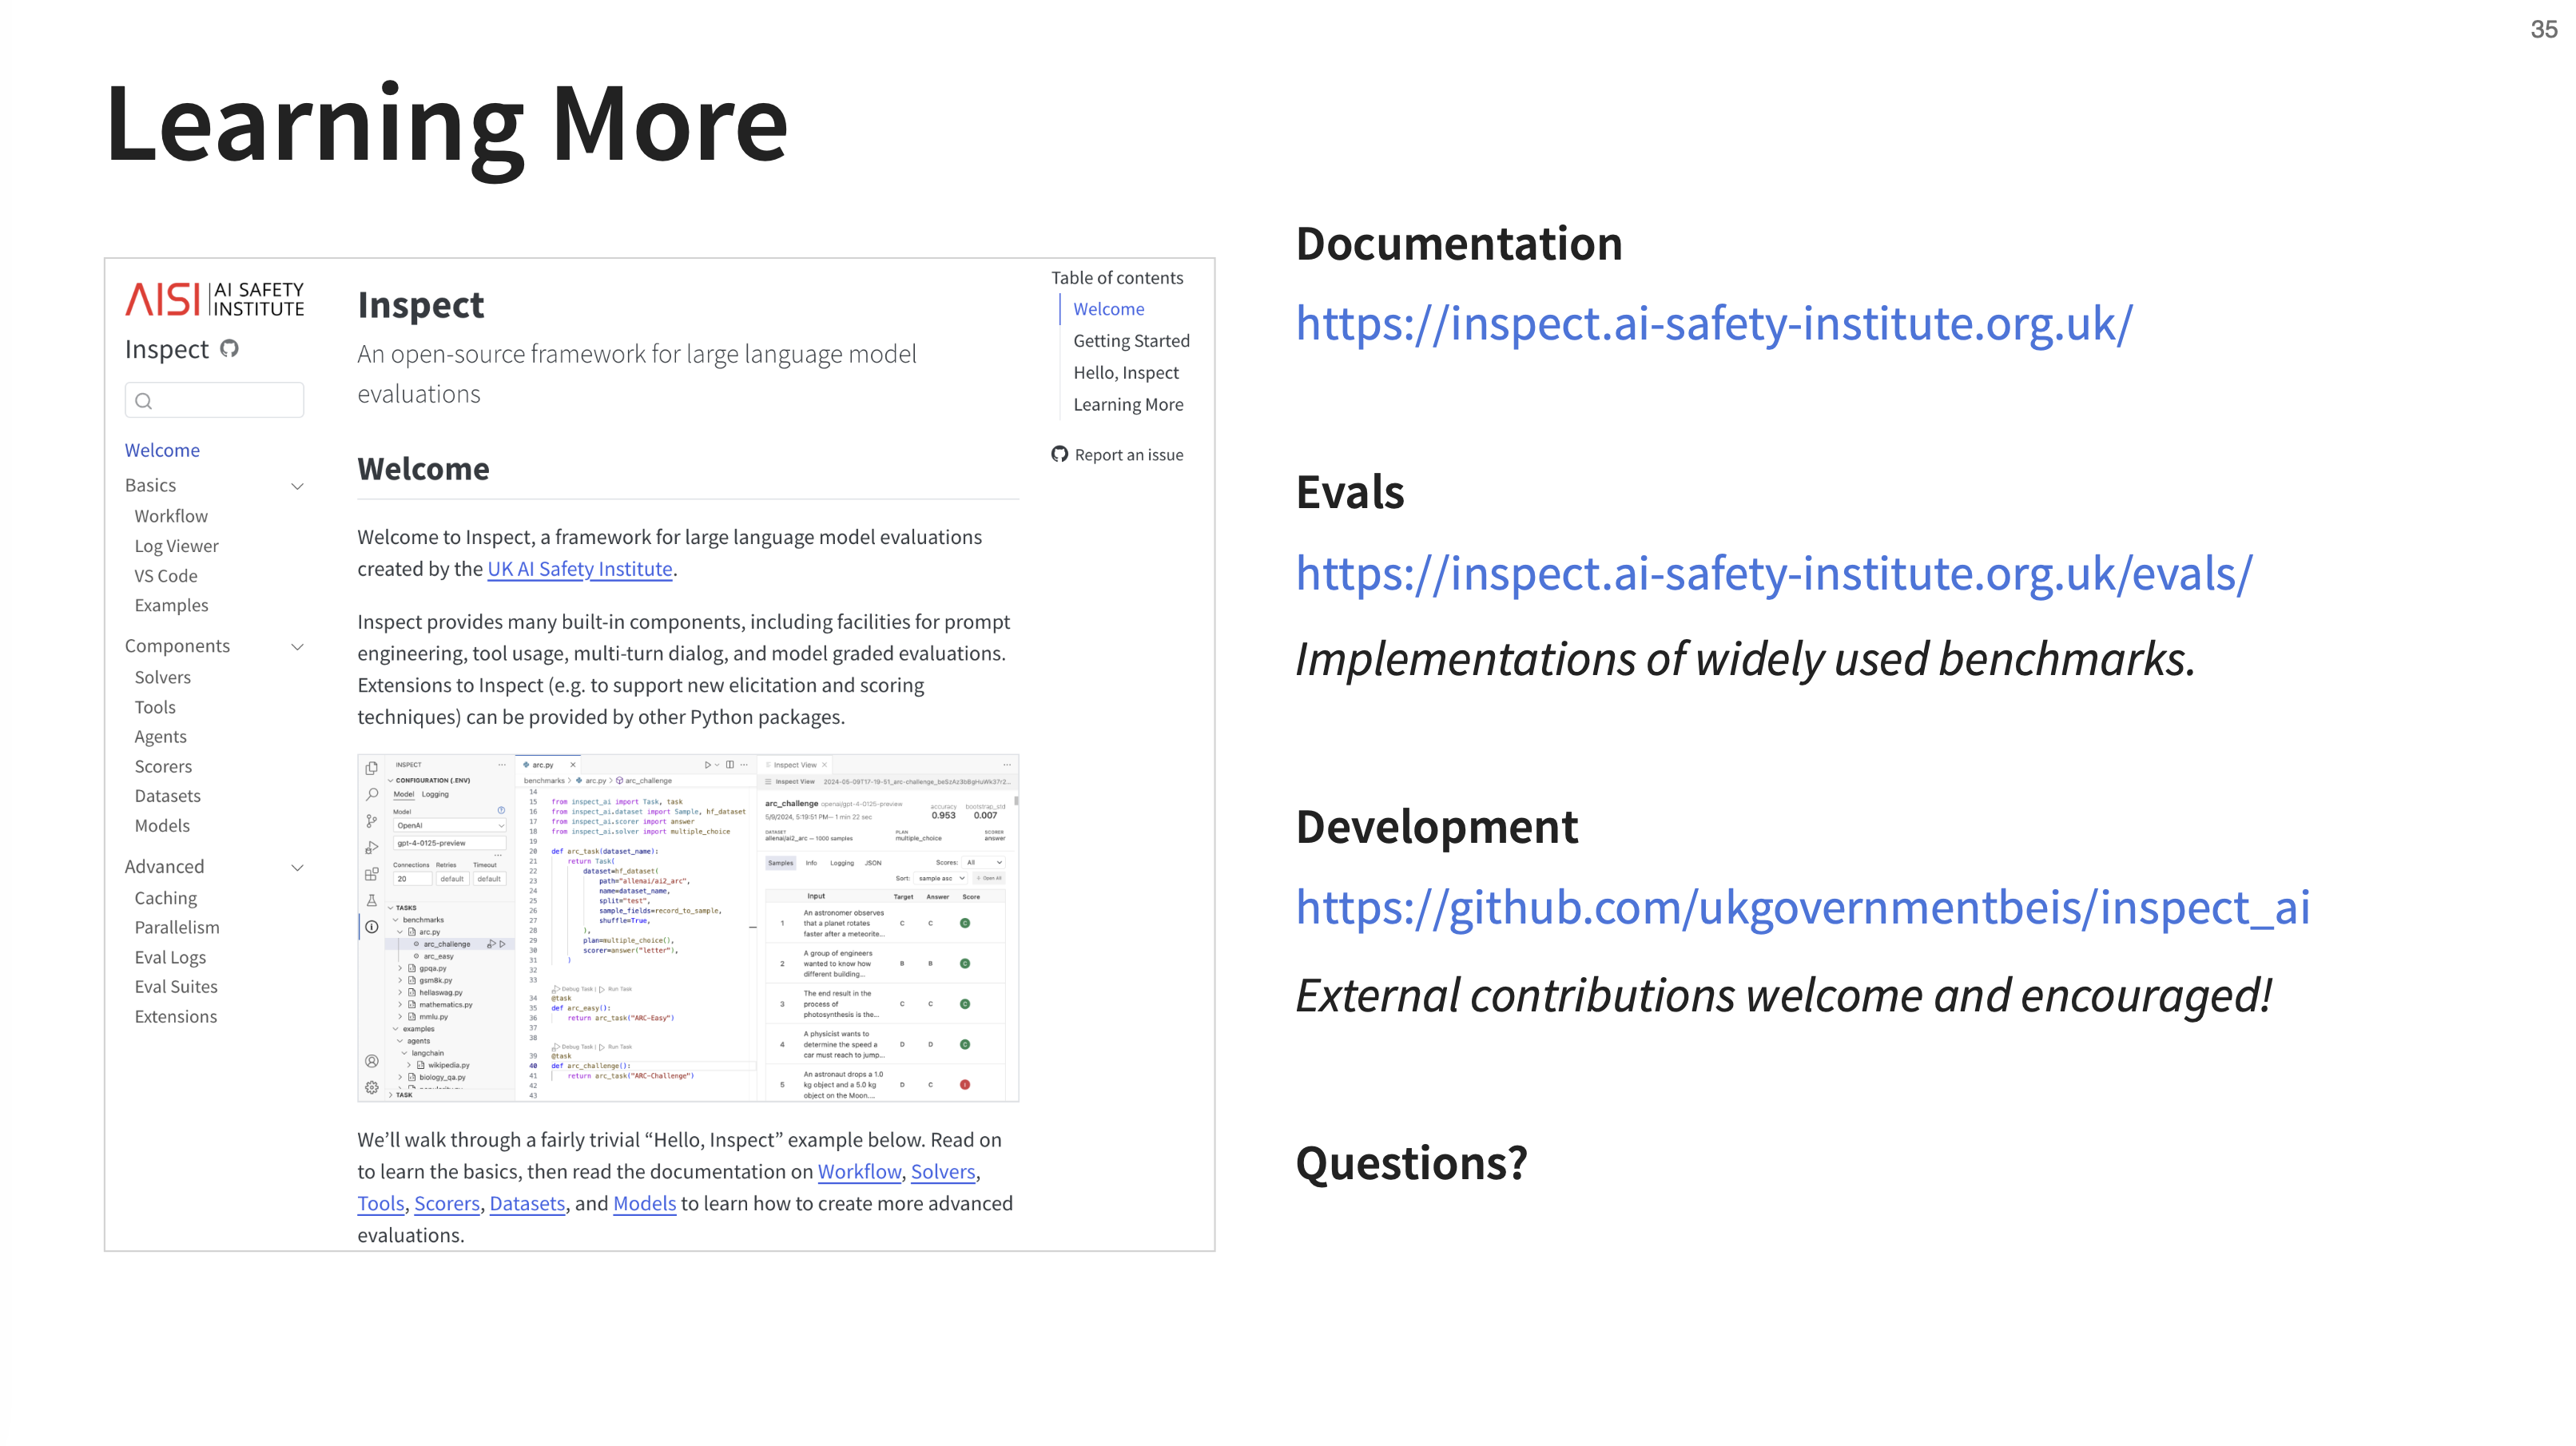Select Hello, Inspect in table of contents
The image size is (2576, 1446).
(1125, 372)
